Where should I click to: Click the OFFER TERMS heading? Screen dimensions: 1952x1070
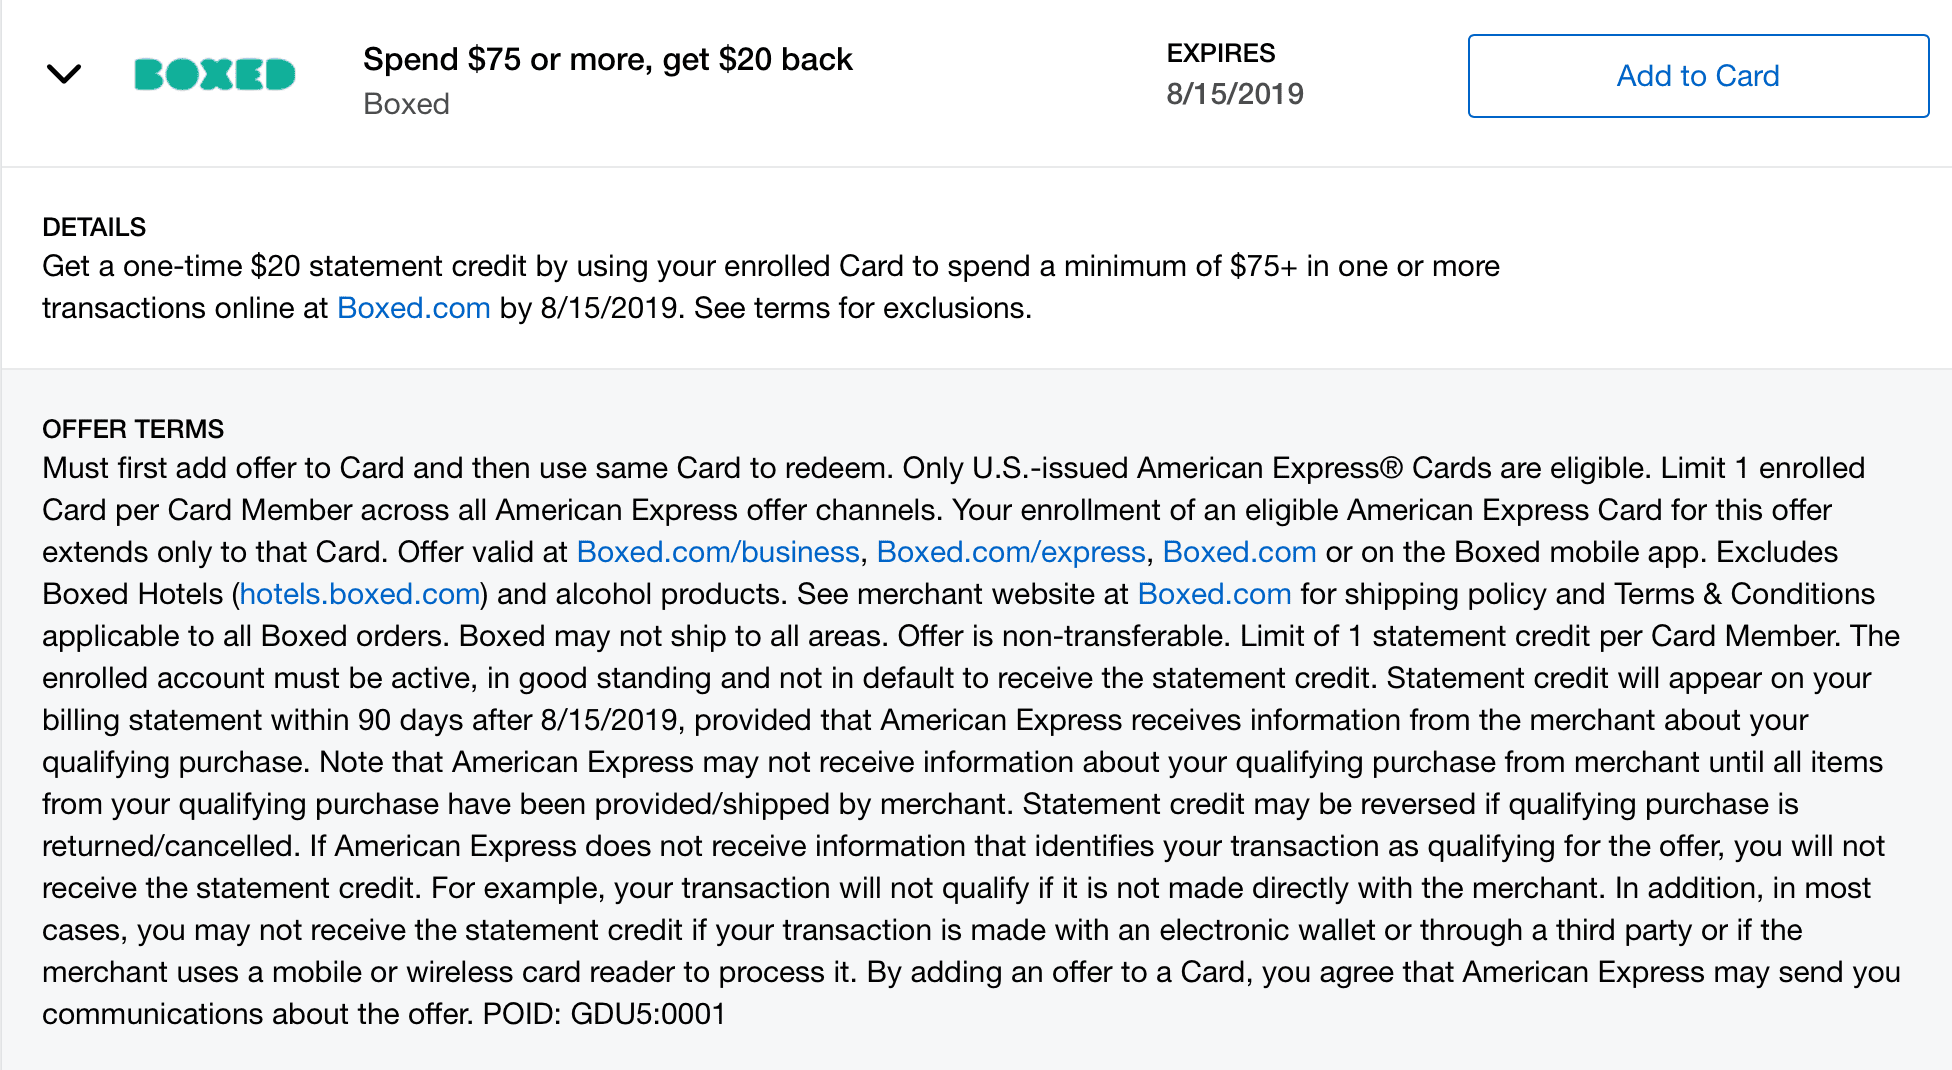pos(133,429)
